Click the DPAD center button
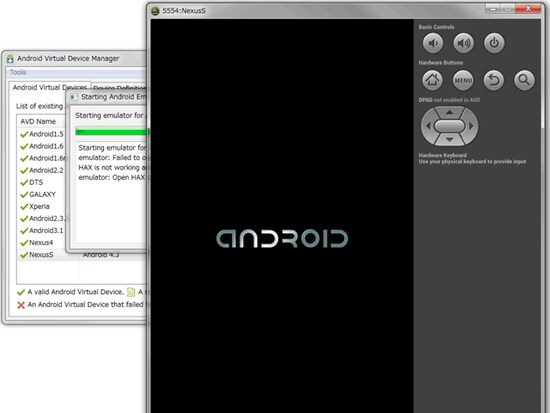The height and width of the screenshot is (413, 550). (x=449, y=126)
